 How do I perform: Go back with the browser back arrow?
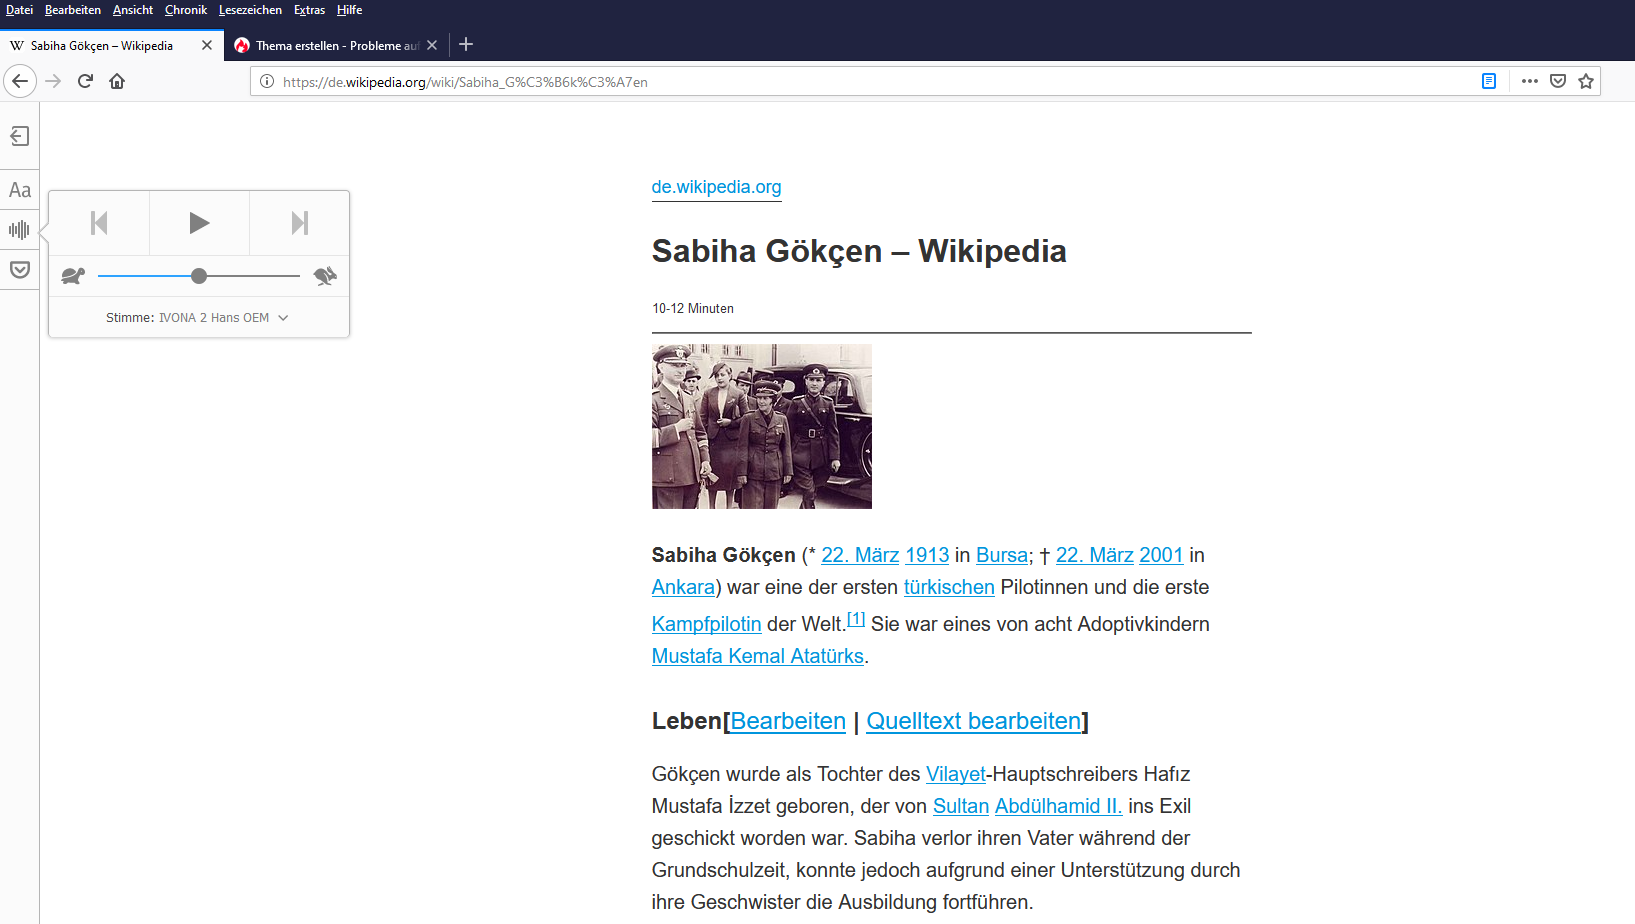tap(20, 81)
